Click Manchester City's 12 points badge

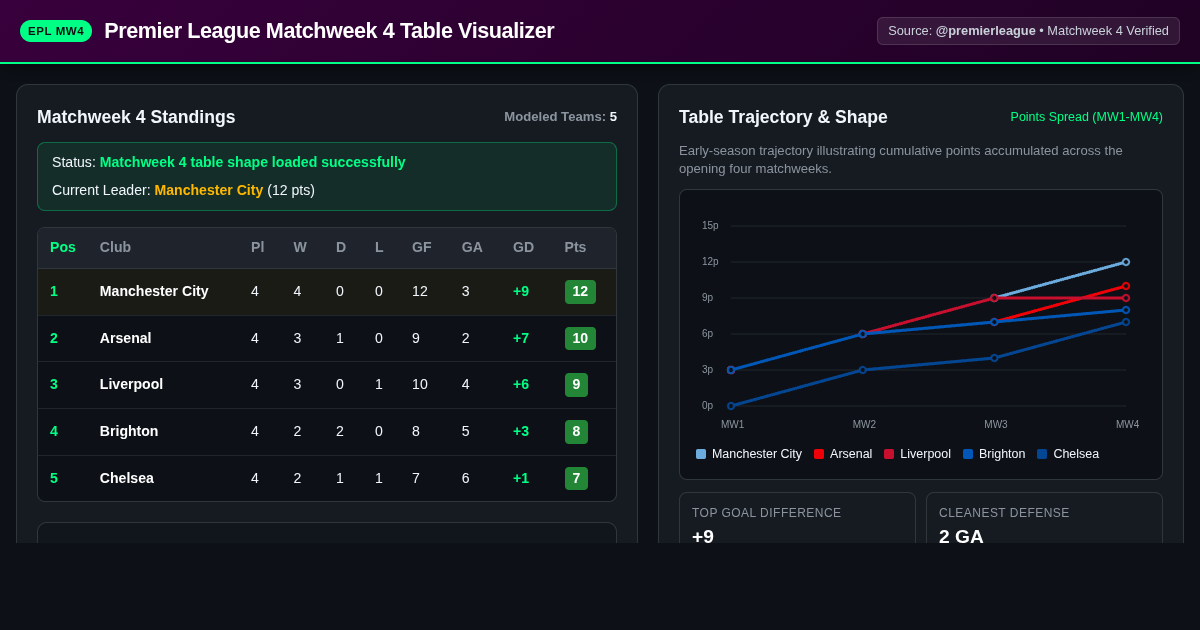(580, 292)
